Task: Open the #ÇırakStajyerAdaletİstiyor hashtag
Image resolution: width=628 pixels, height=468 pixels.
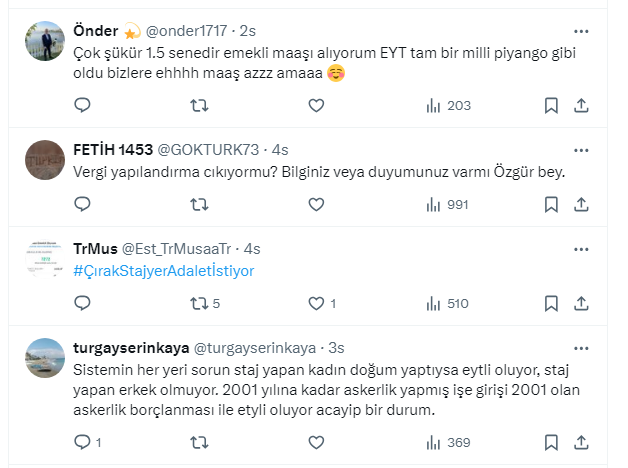Action: (x=164, y=270)
